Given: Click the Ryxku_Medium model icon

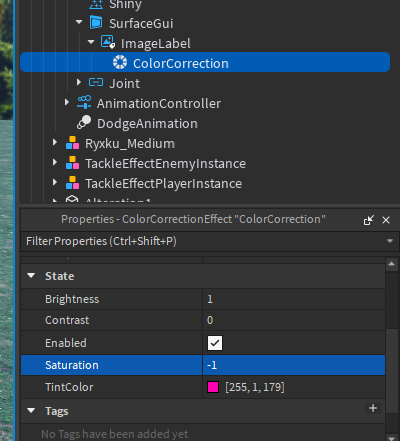Looking at the screenshot, I should 72,143.
